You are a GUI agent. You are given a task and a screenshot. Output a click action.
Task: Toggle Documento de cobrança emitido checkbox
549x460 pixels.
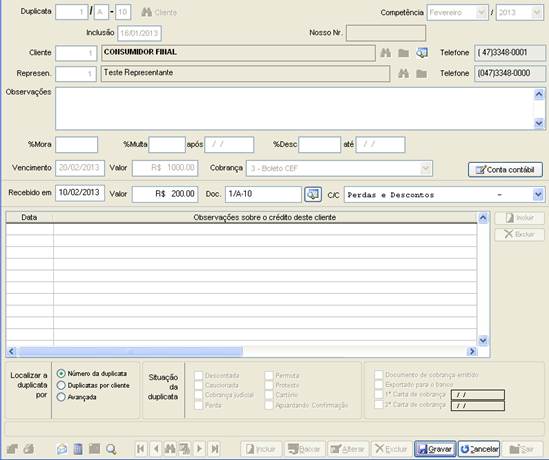point(378,375)
